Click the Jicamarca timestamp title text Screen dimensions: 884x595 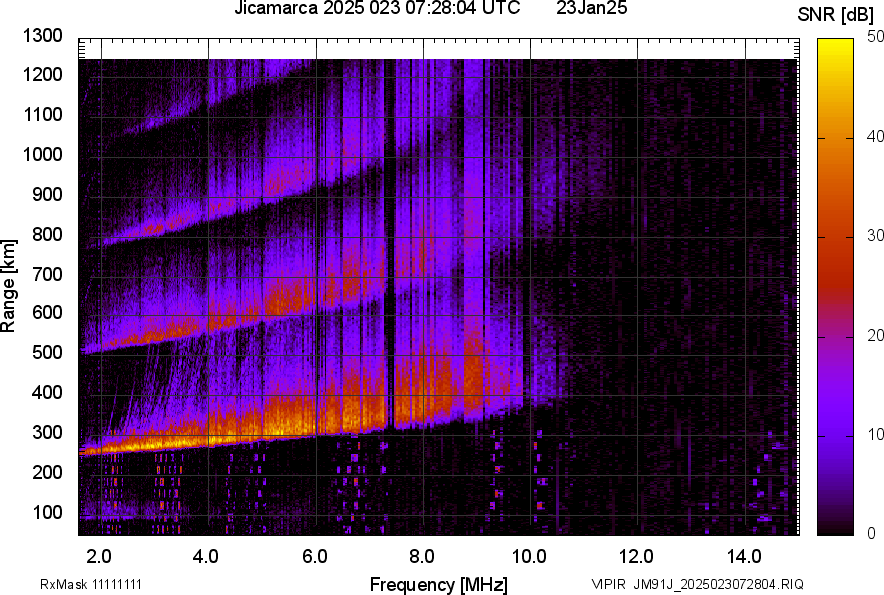click(x=376, y=9)
